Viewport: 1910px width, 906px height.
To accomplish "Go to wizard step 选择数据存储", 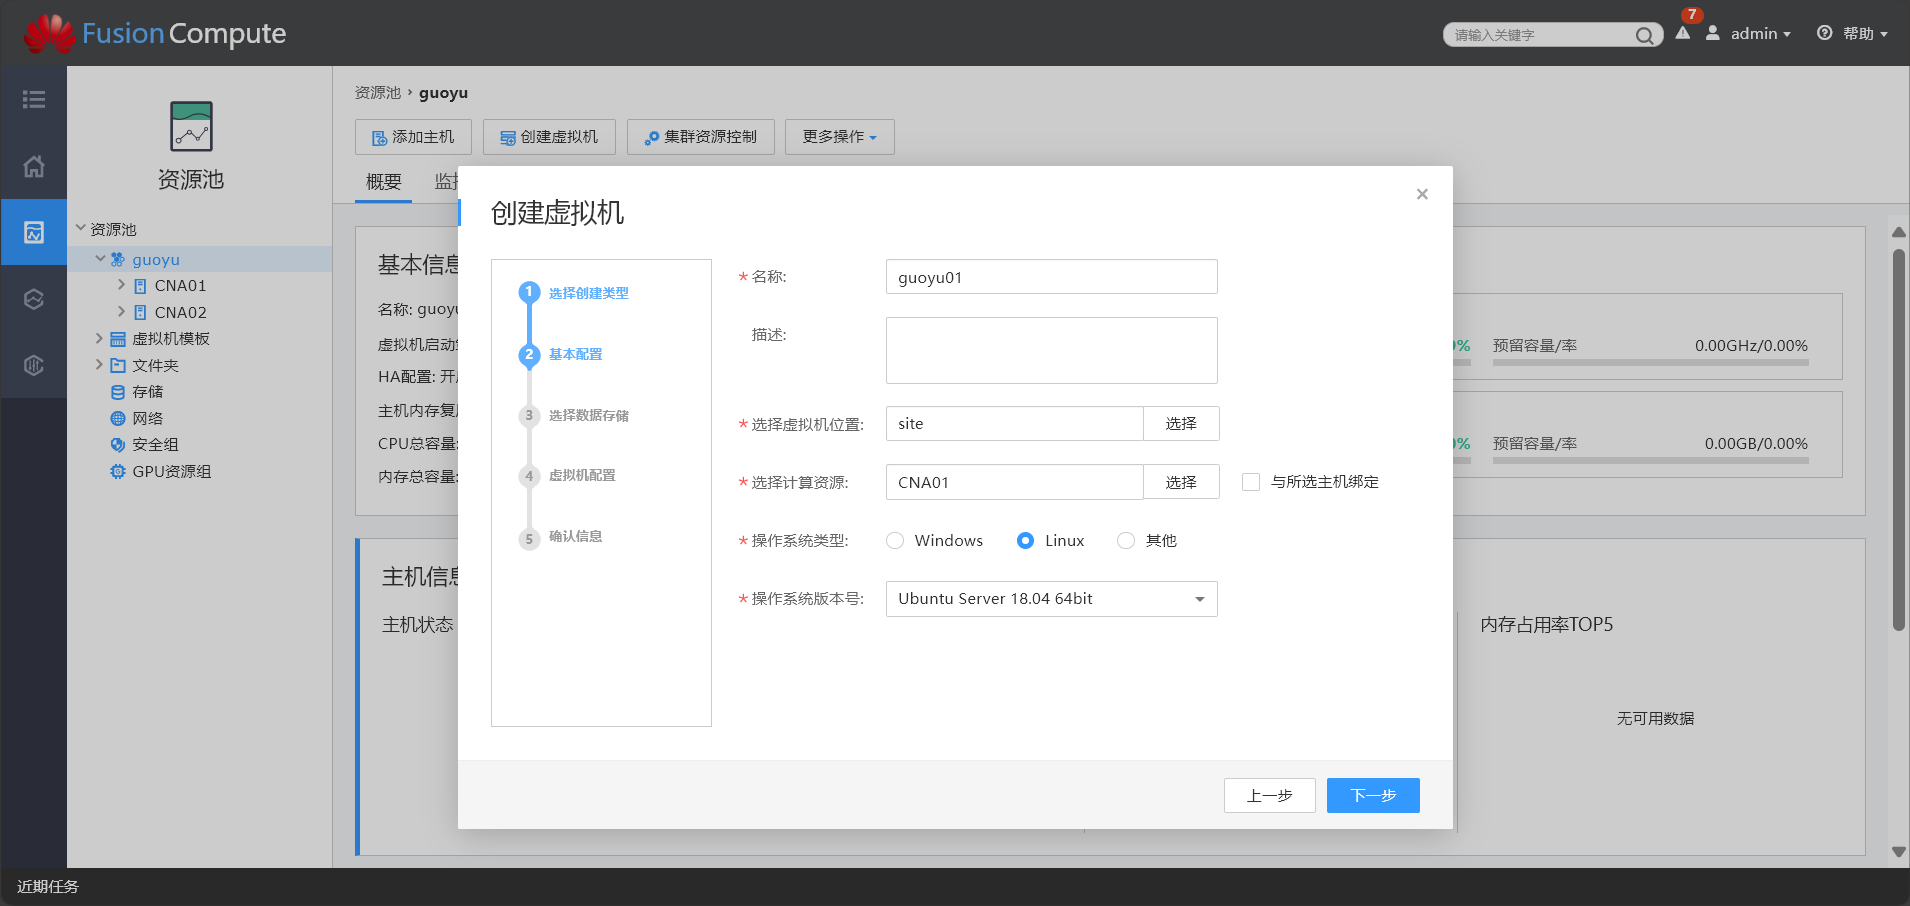I will click(x=588, y=415).
